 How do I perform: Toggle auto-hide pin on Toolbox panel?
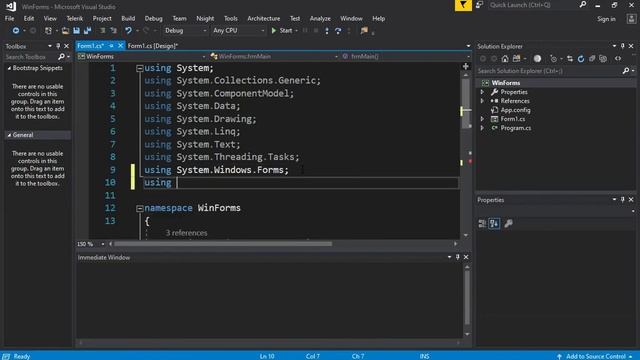point(58,46)
